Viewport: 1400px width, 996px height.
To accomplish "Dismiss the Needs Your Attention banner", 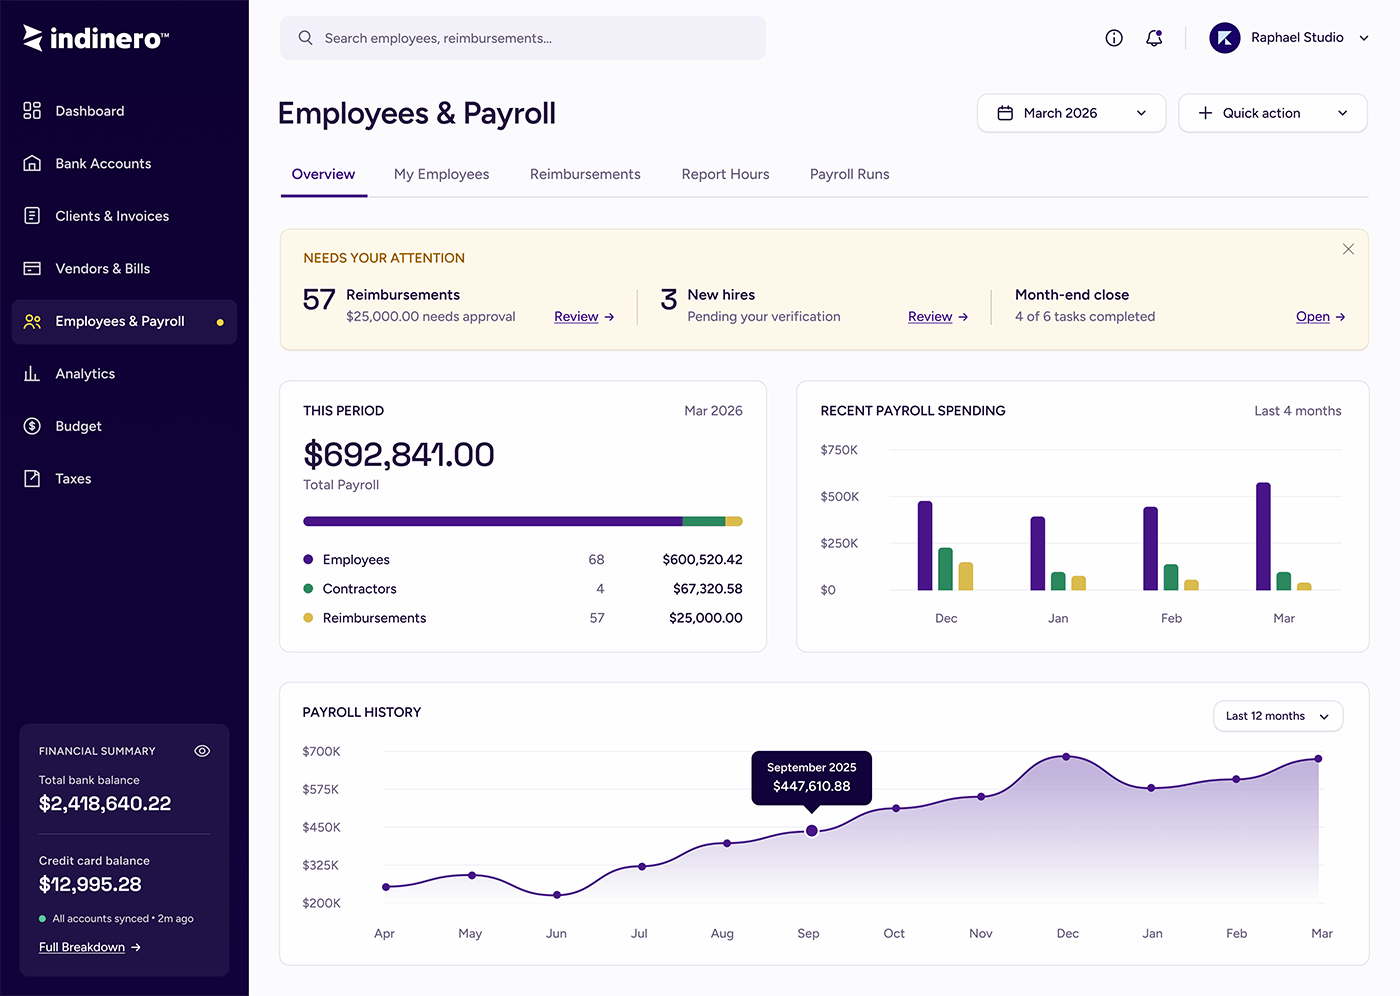I will (1348, 249).
